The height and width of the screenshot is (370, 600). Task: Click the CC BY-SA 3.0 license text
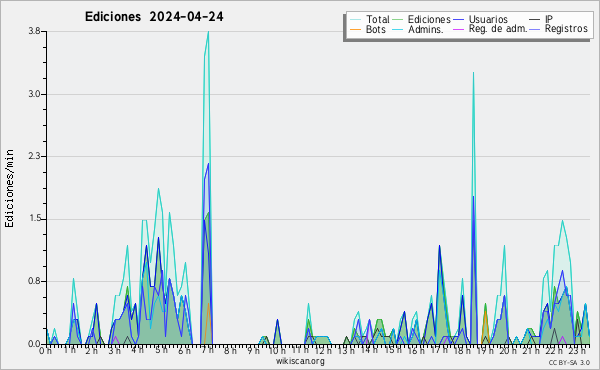(x=569, y=362)
